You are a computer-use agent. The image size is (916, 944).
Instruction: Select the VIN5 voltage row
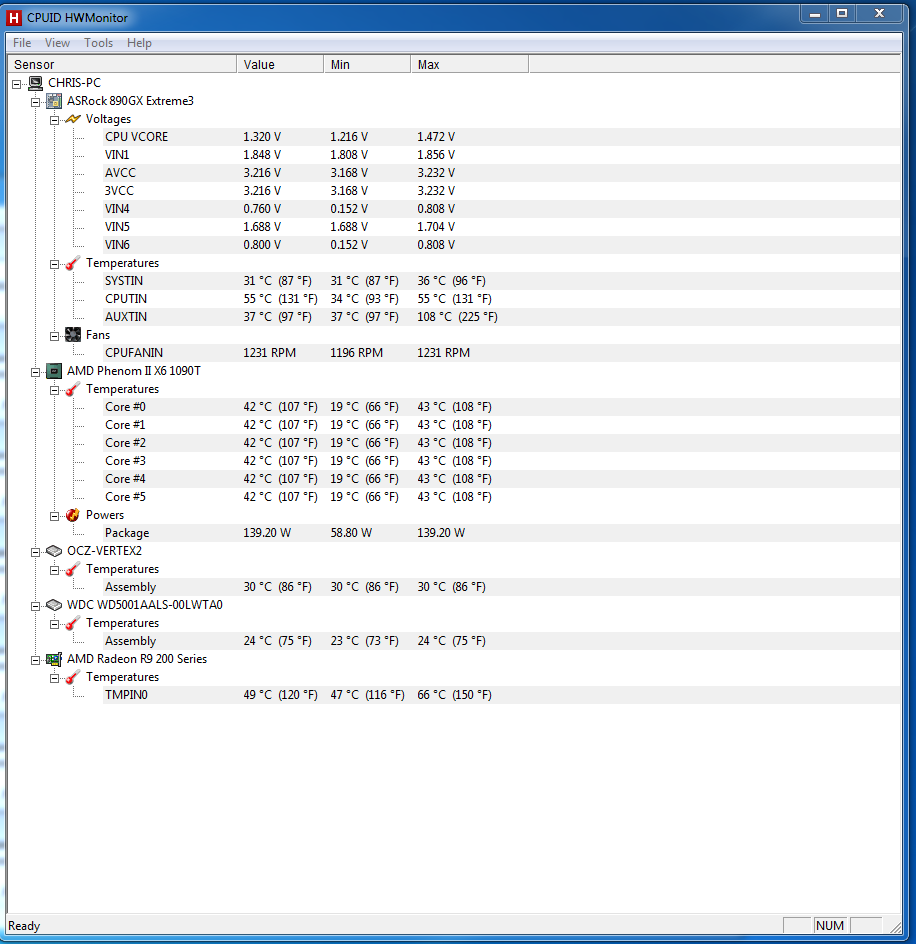(502, 227)
